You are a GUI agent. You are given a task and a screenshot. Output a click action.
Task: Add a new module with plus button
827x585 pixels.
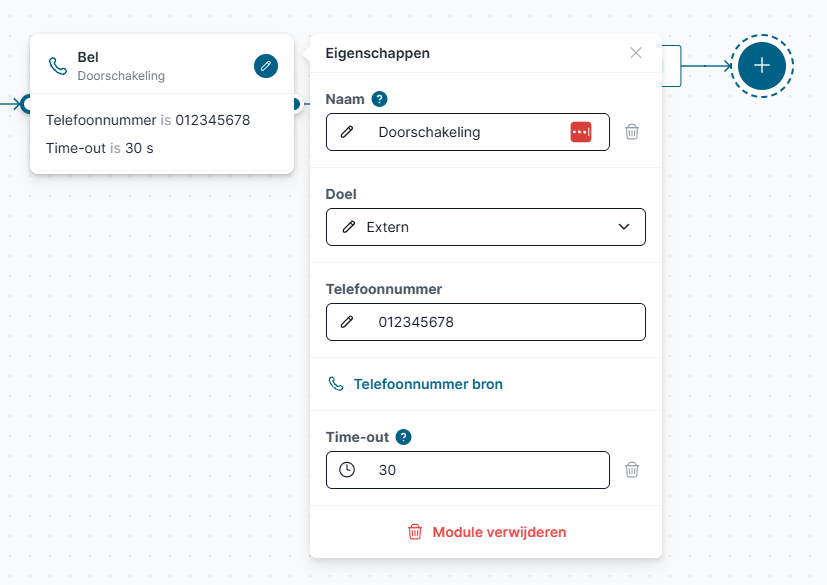coord(762,66)
